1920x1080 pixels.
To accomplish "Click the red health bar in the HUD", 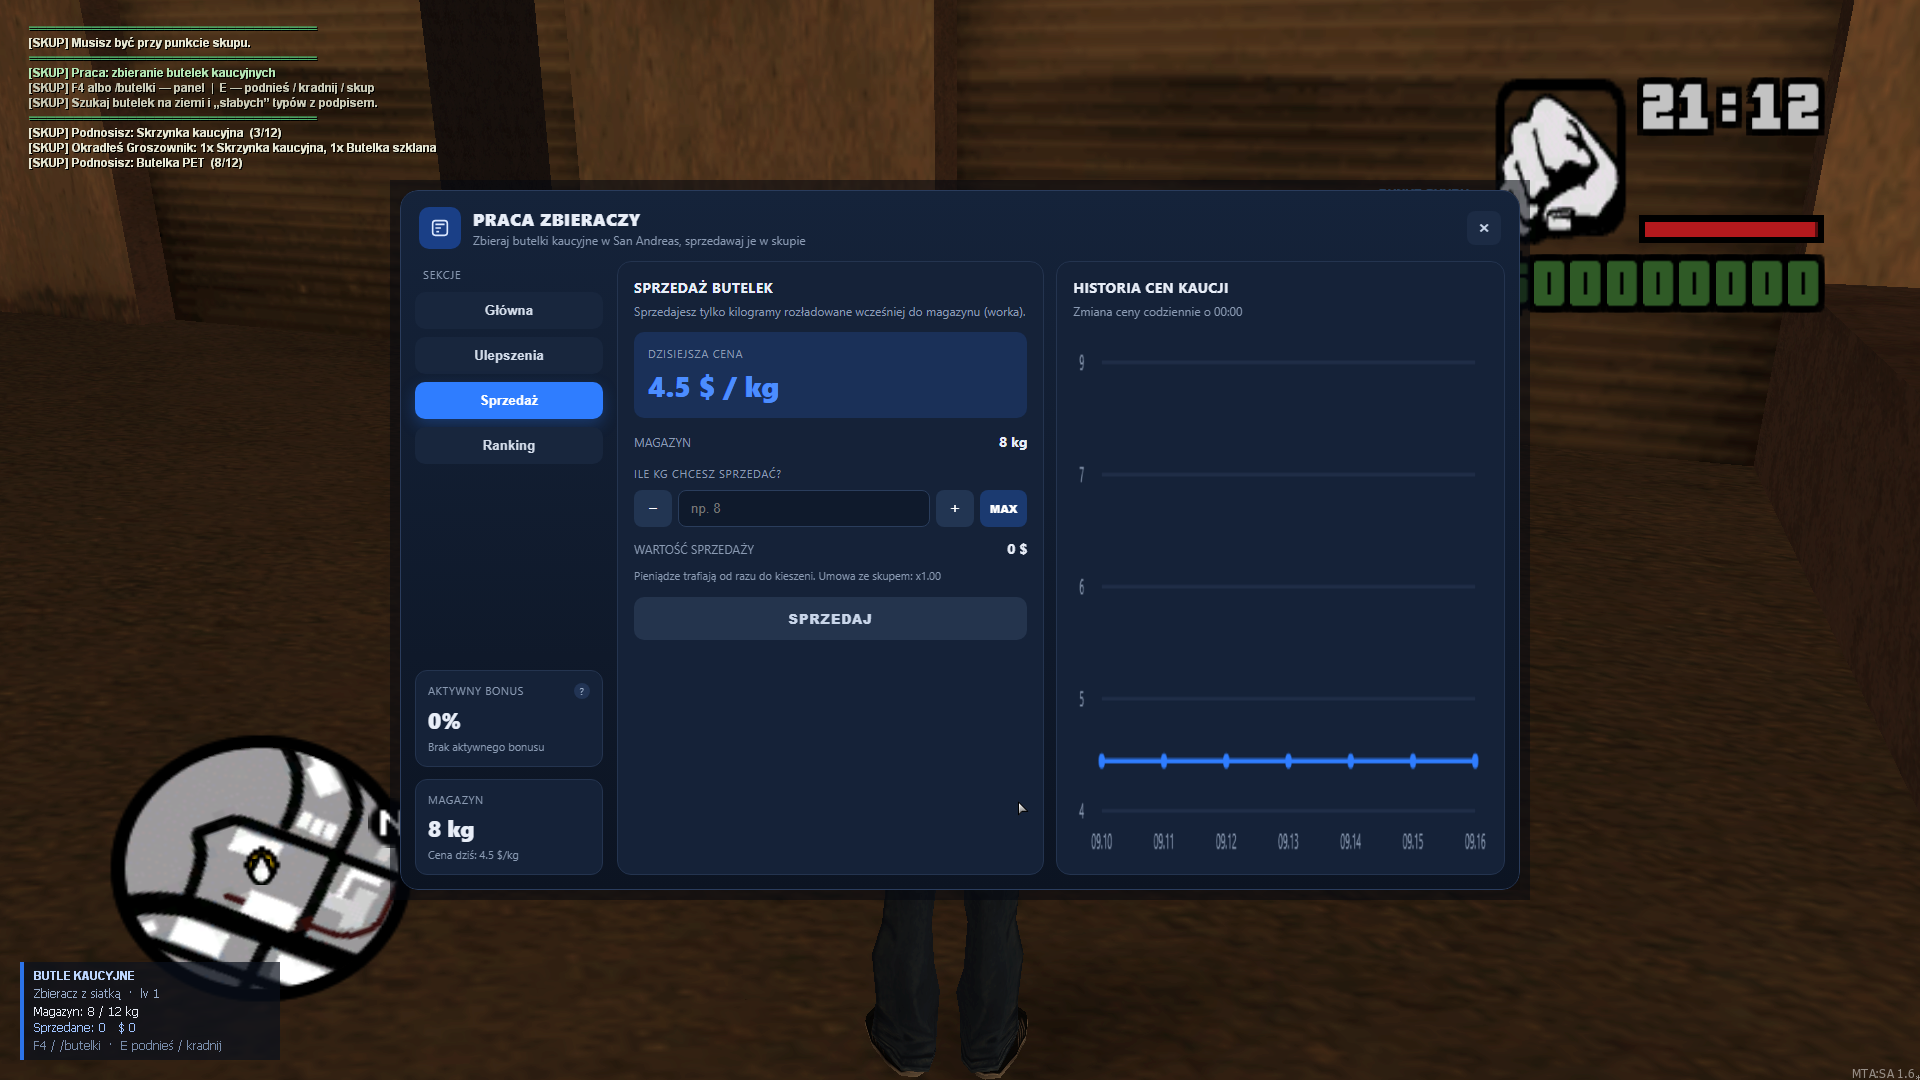I will coord(1731,229).
